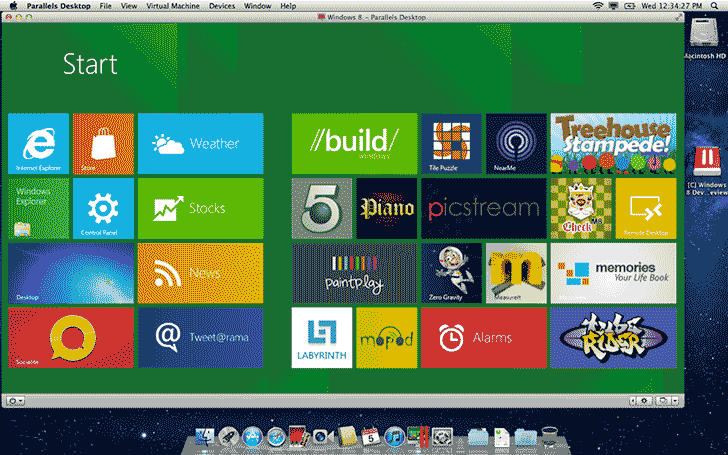Open the Tweet@rama tile

click(x=201, y=338)
